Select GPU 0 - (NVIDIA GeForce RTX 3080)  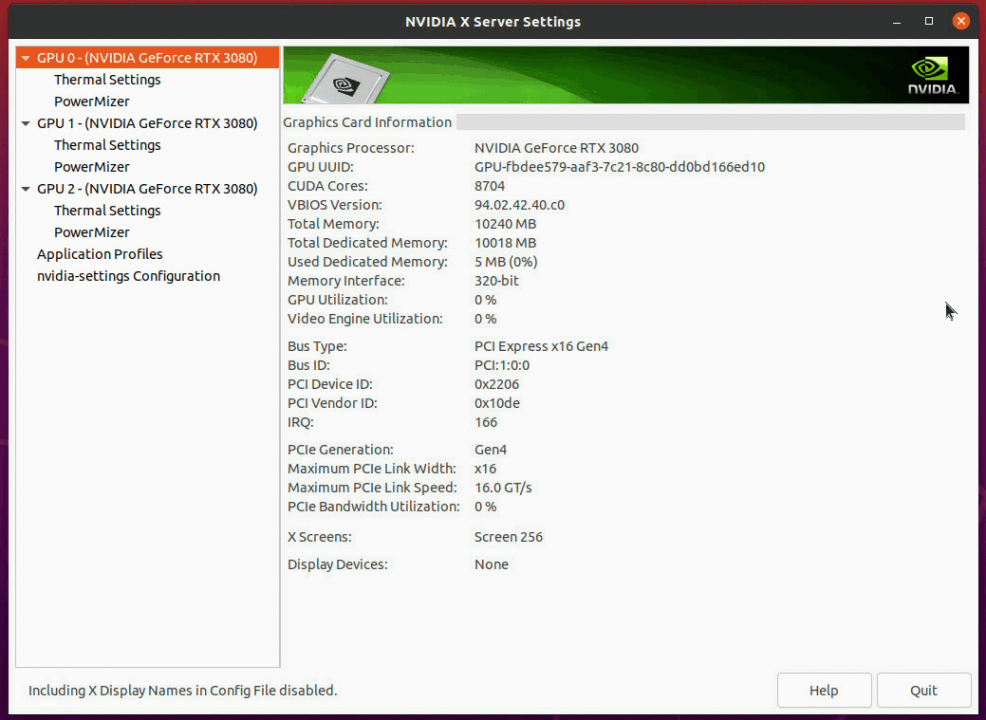(147, 58)
